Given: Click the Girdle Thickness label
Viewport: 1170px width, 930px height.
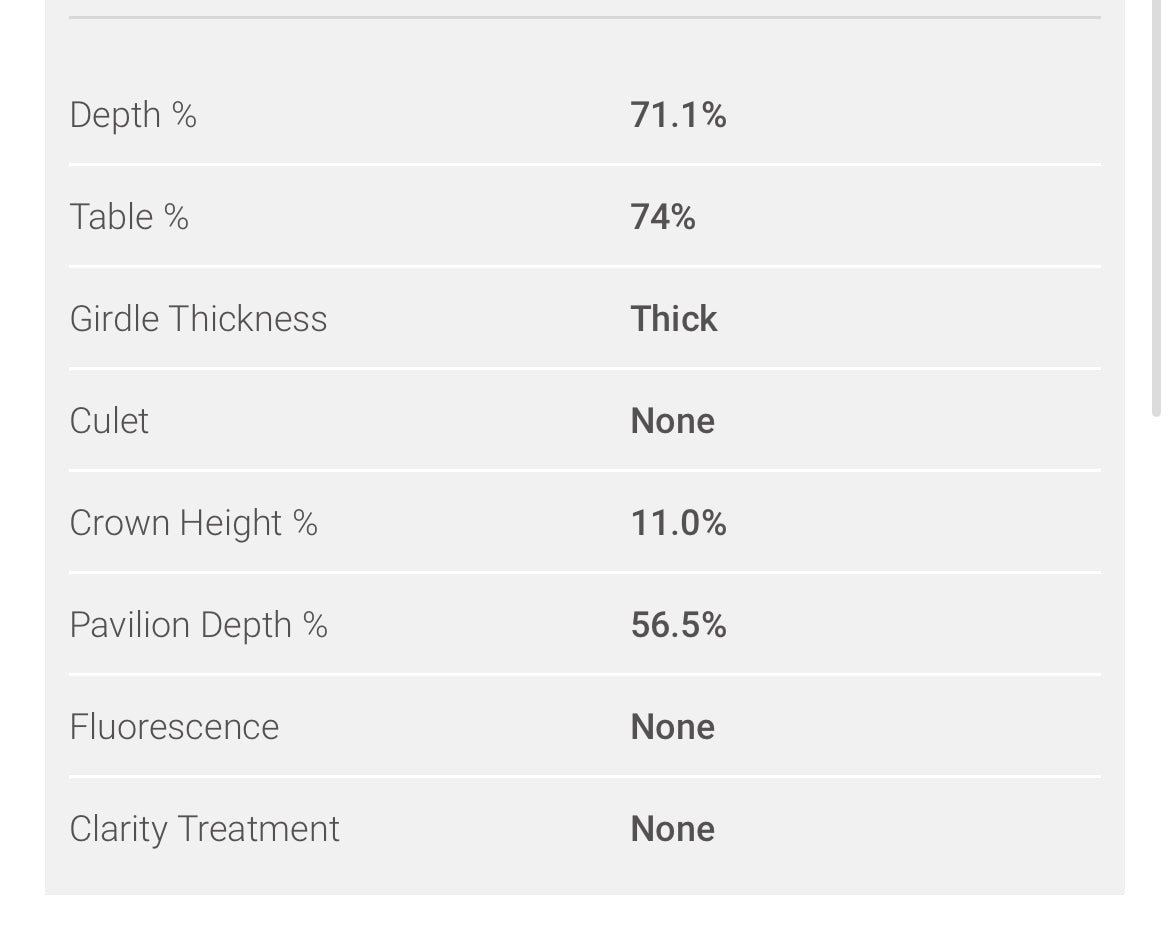Looking at the screenshot, I should [198, 319].
